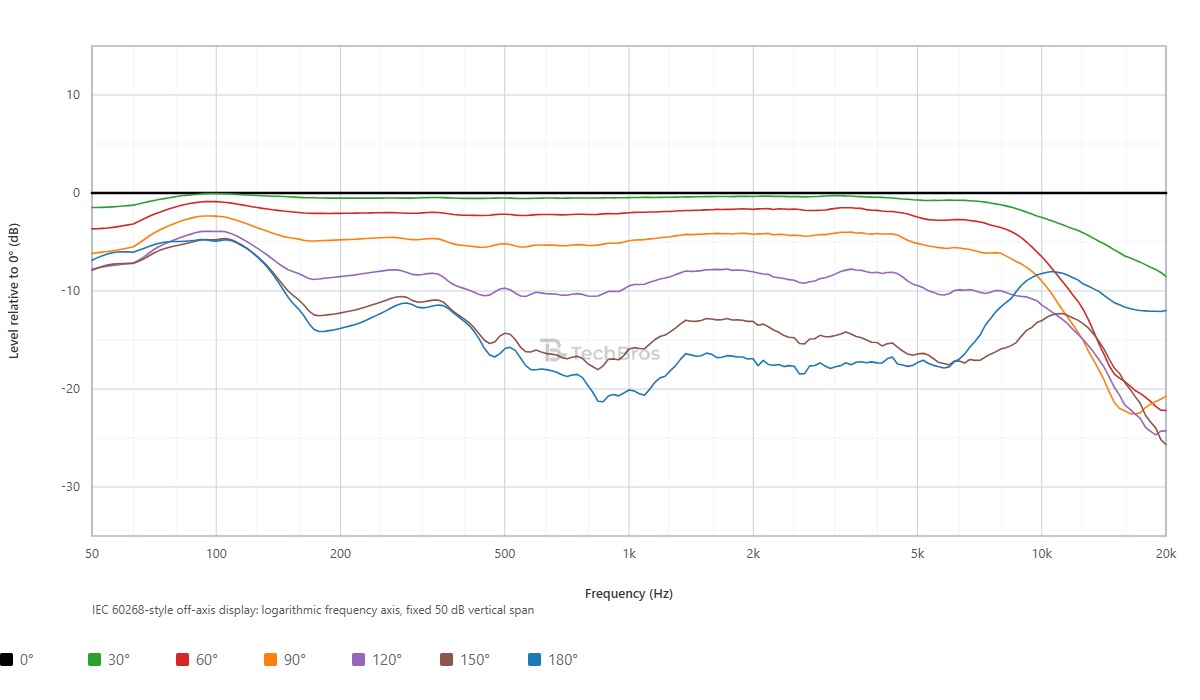Click the purple 120° legend color swatch
The image size is (1200, 700).
click(x=359, y=660)
